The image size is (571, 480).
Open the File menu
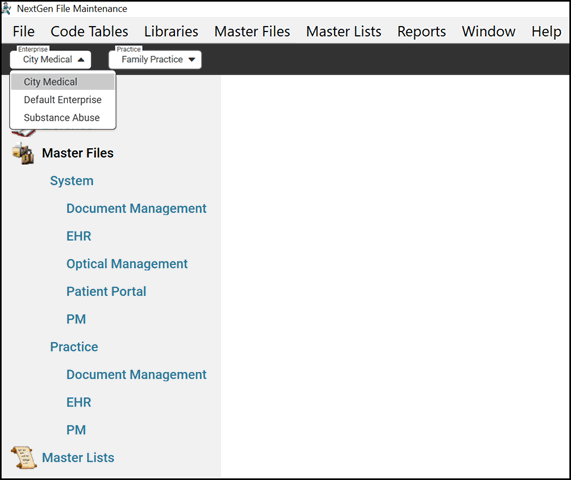pos(23,31)
